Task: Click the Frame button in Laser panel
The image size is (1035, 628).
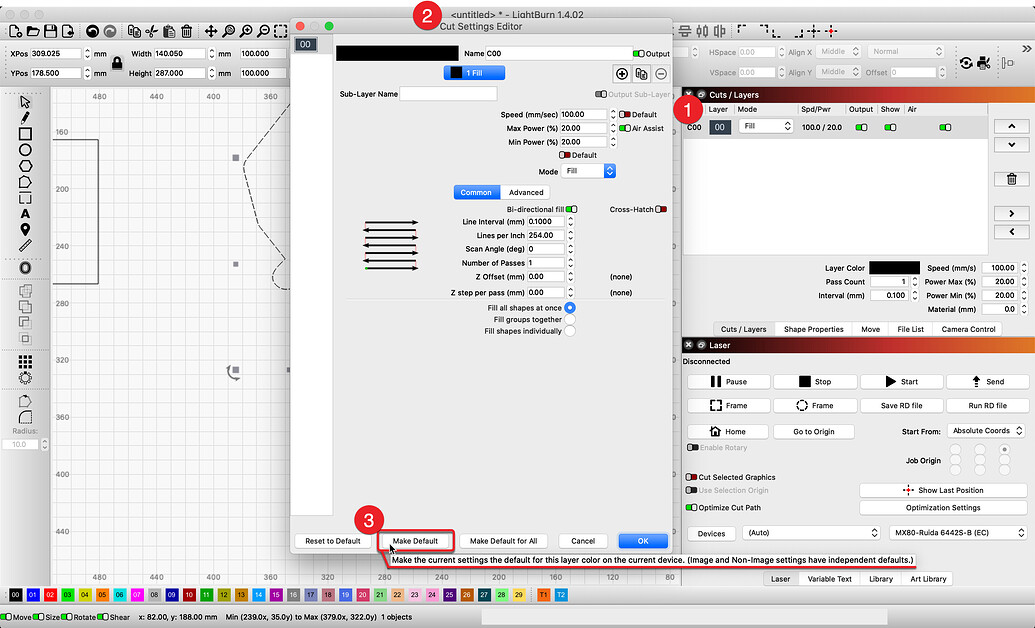Action: (x=728, y=405)
